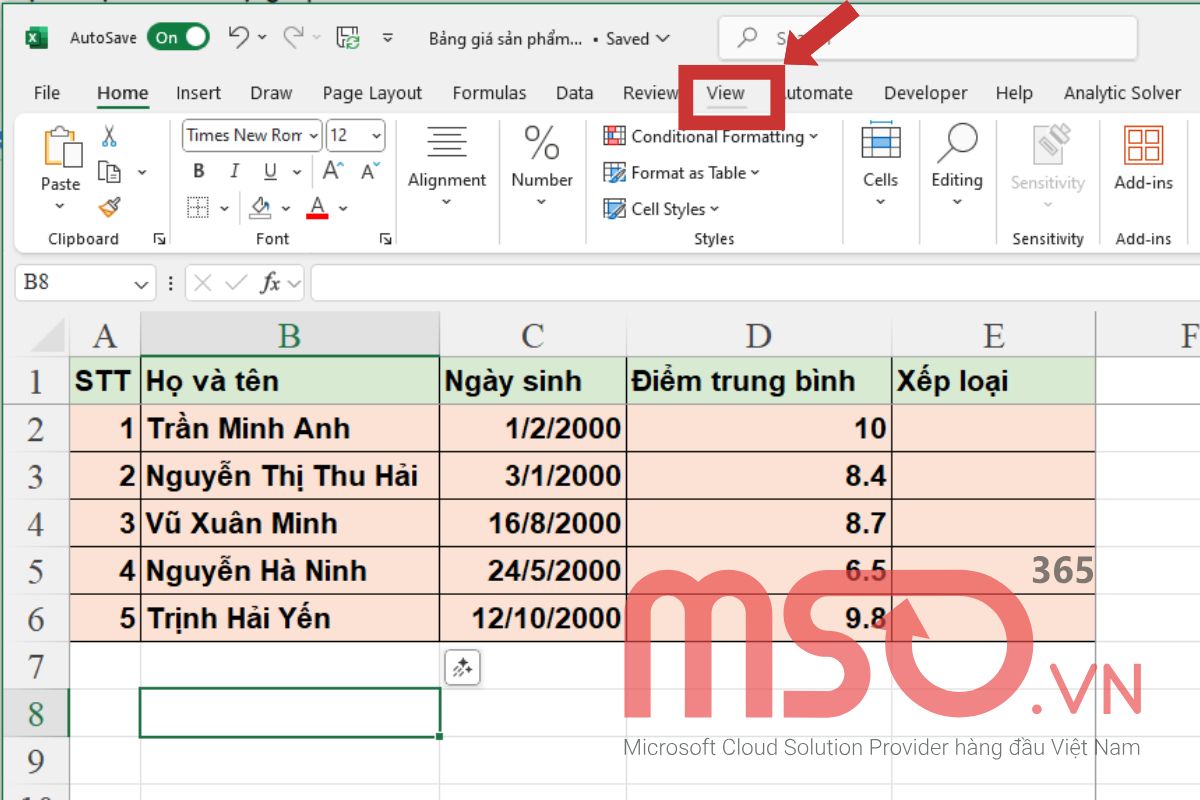This screenshot has width=1200, height=800.
Task: Select row 5 header
Action: coord(36,571)
